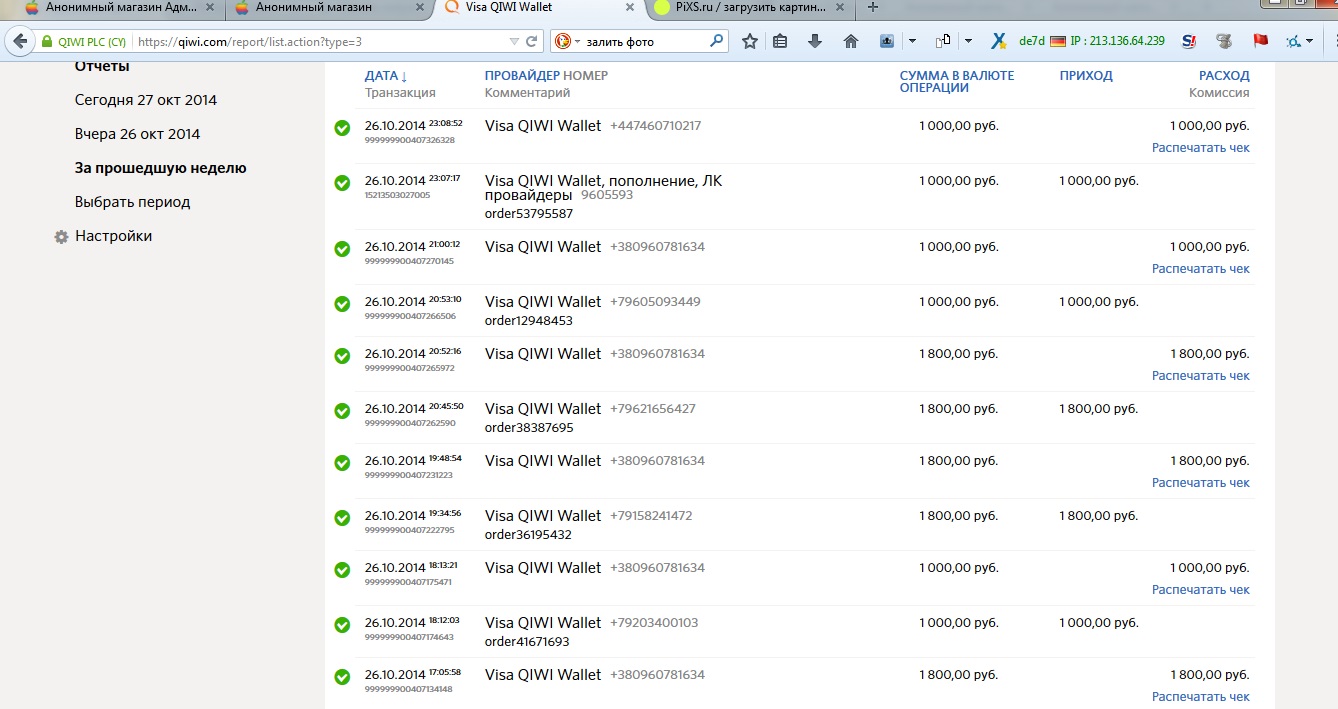Viewport: 1338px width, 709px height.
Task: Click the blue network tool icon
Action: tap(1293, 42)
